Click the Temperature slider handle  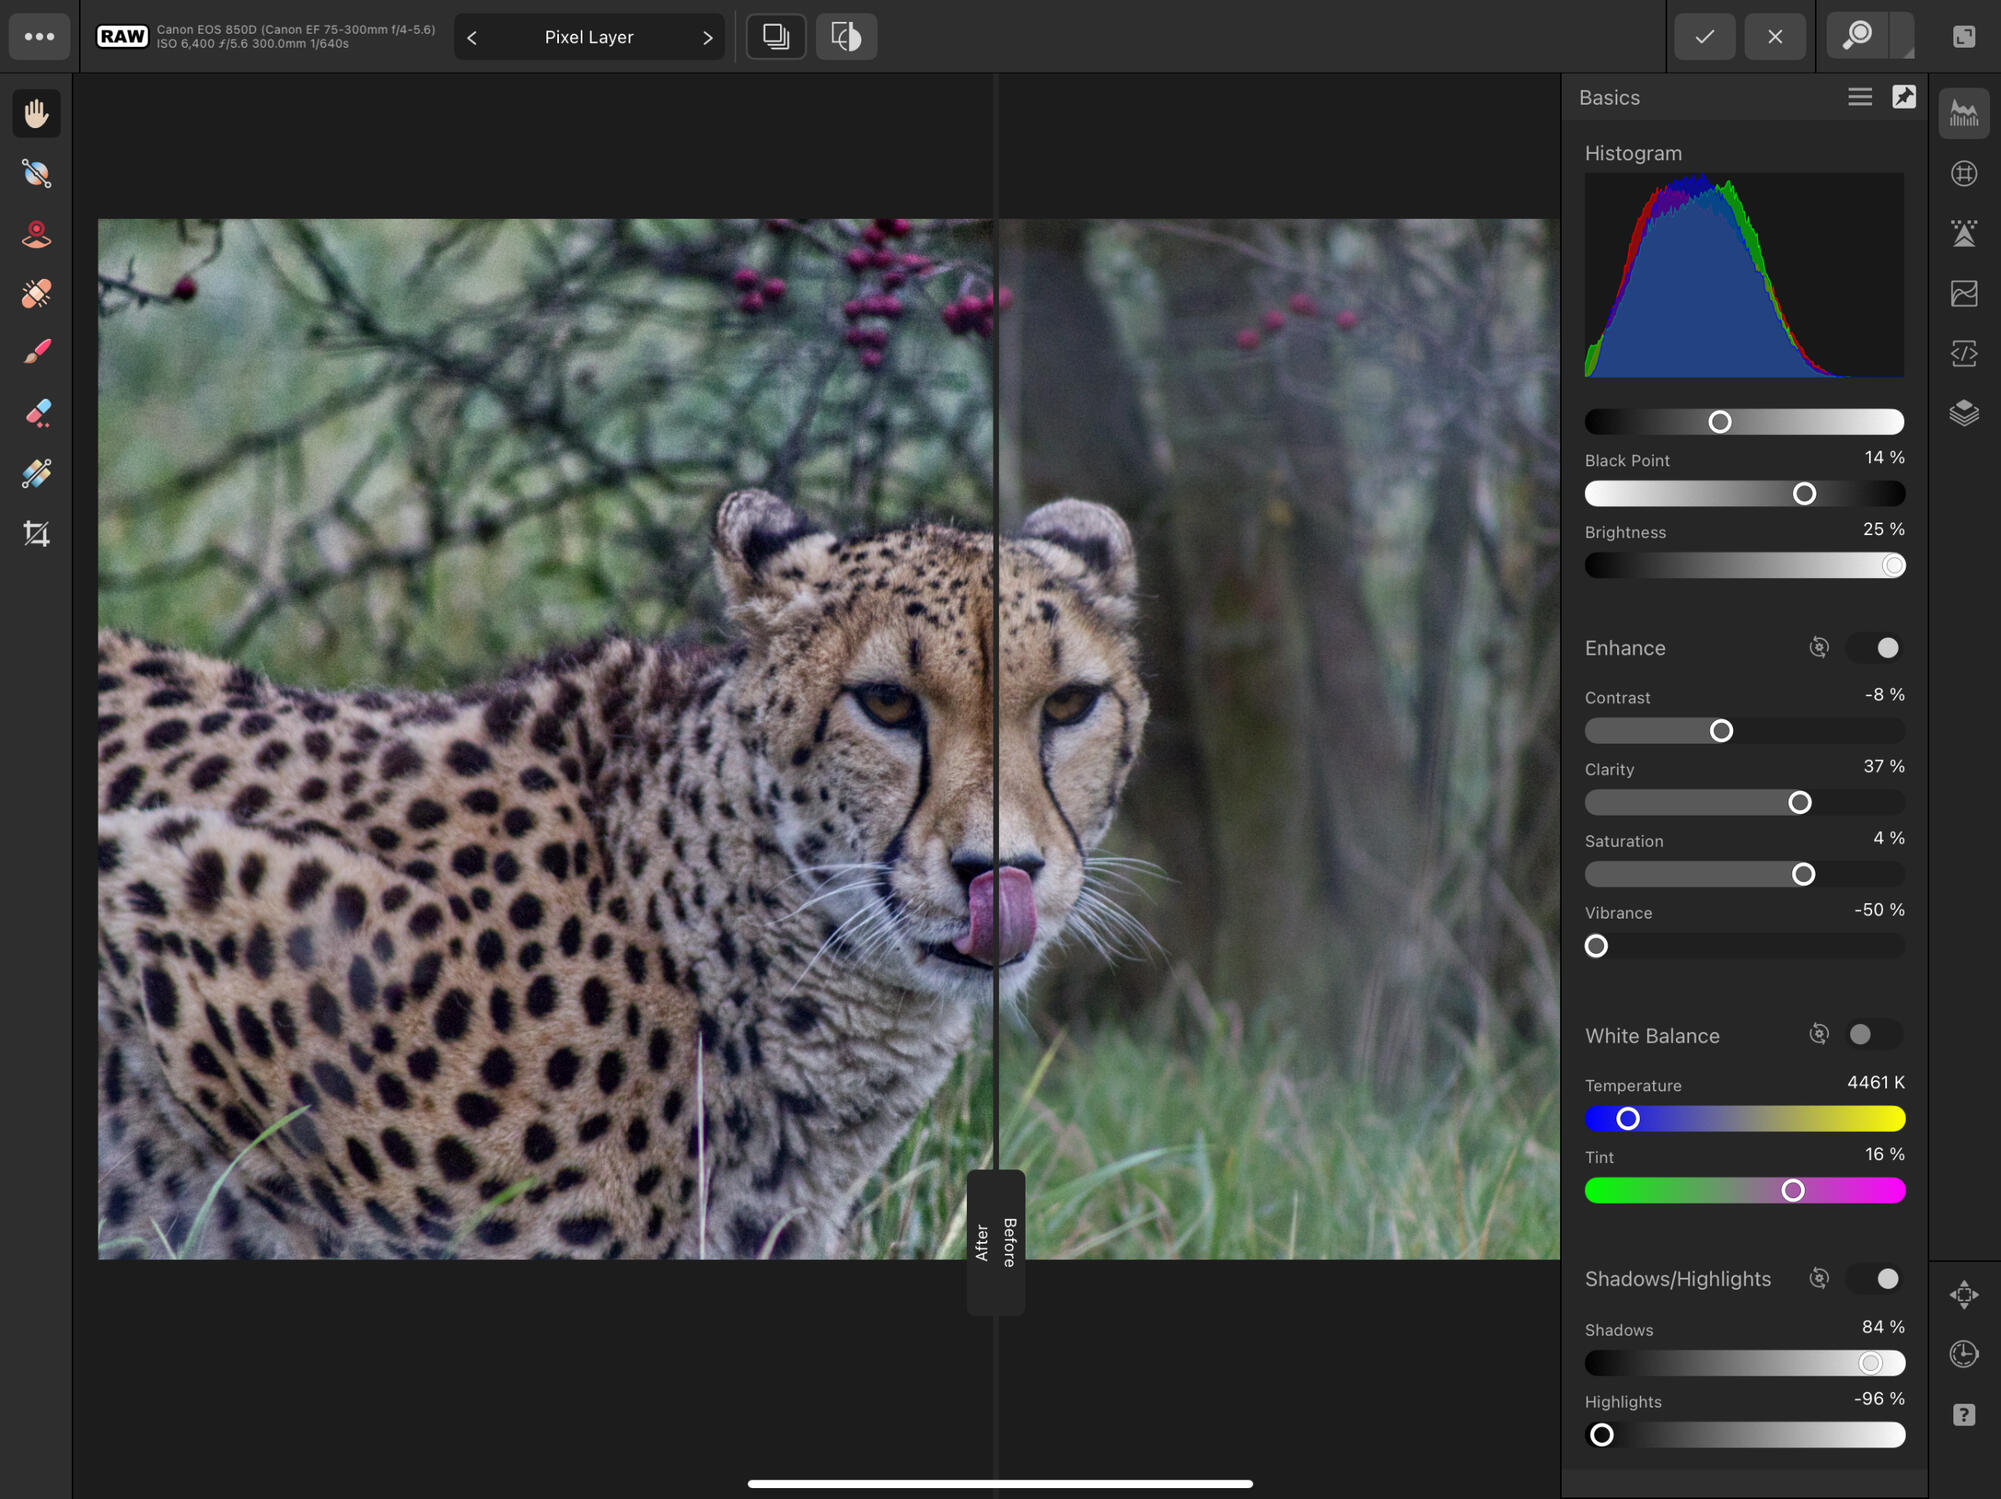click(x=1627, y=1119)
